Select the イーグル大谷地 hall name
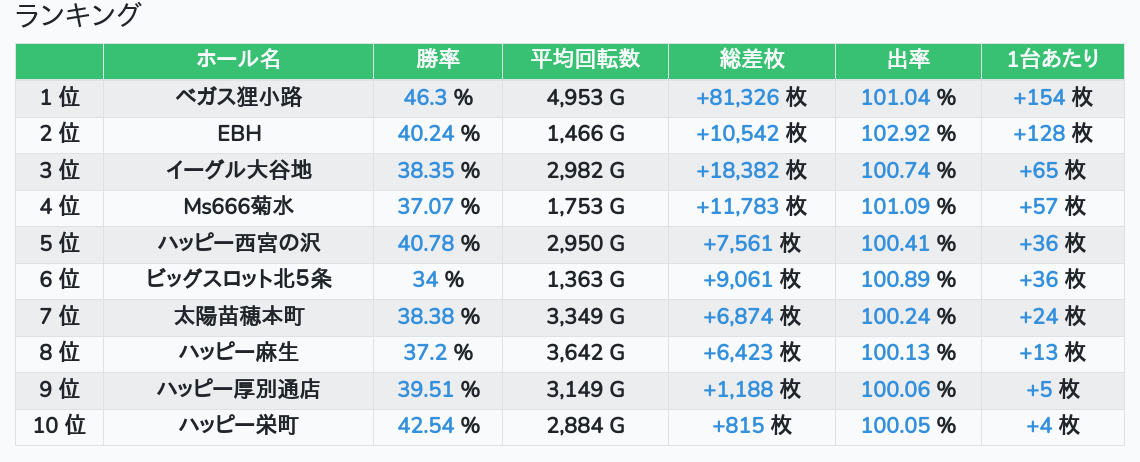This screenshot has height=462, width=1140. click(238, 170)
